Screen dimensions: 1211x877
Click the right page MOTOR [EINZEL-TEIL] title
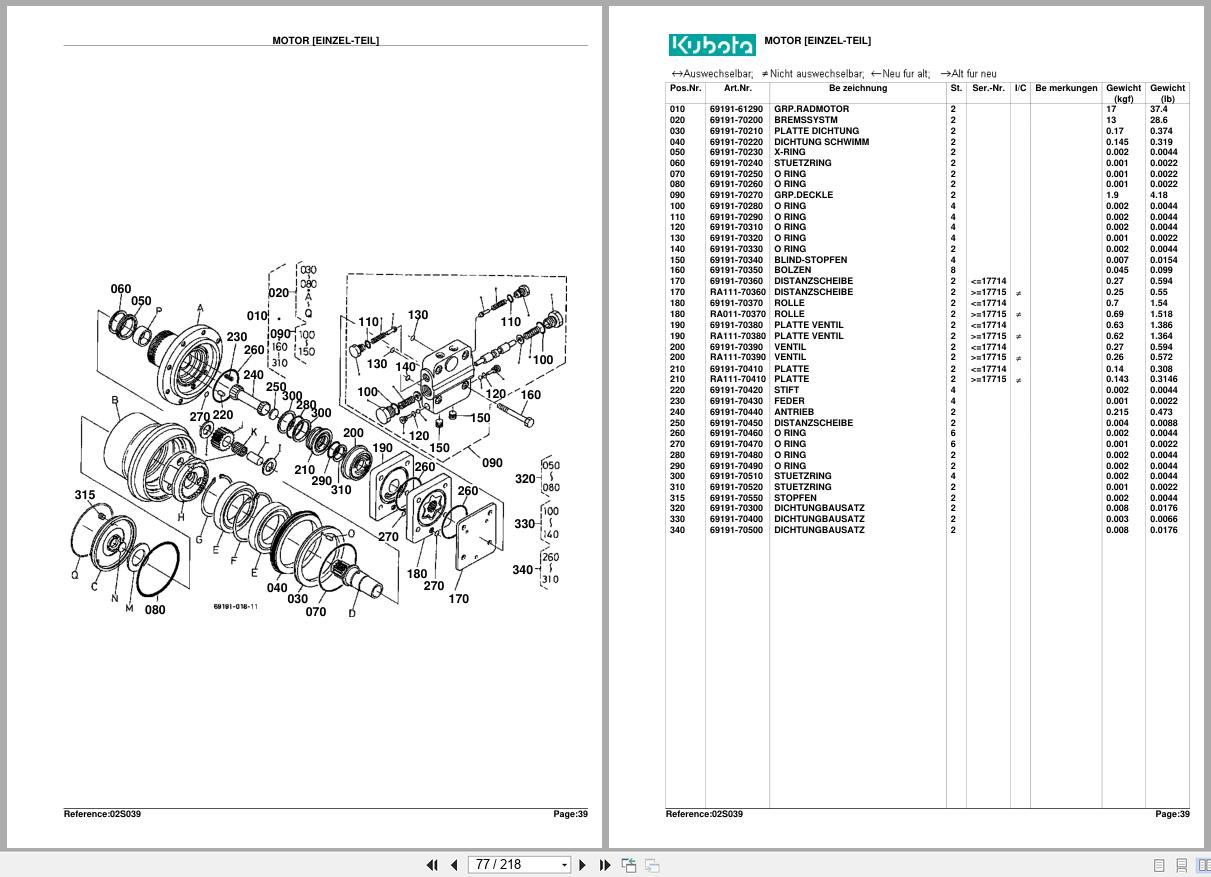click(x=817, y=41)
